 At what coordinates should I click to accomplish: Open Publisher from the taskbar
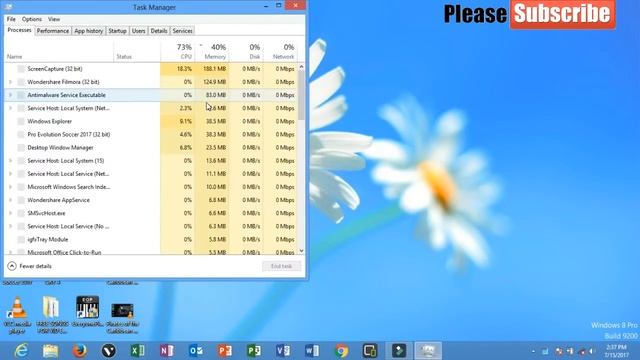point(253,351)
